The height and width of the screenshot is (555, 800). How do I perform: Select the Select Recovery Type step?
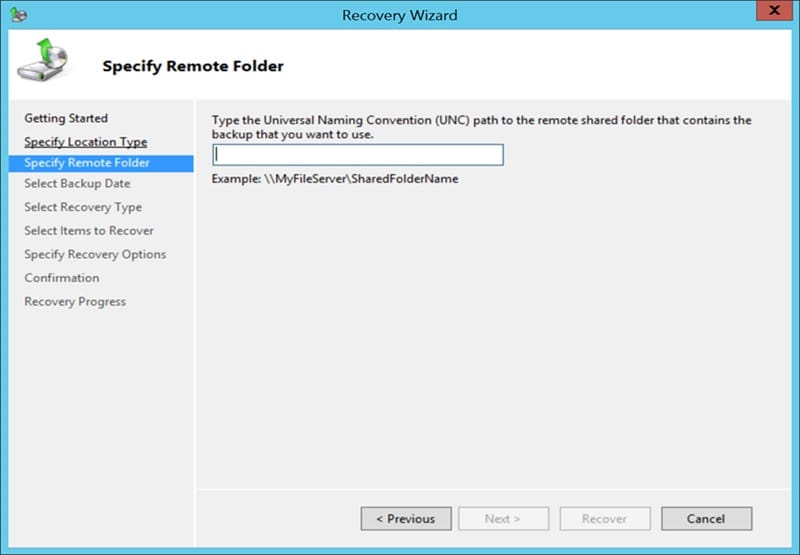(x=83, y=207)
